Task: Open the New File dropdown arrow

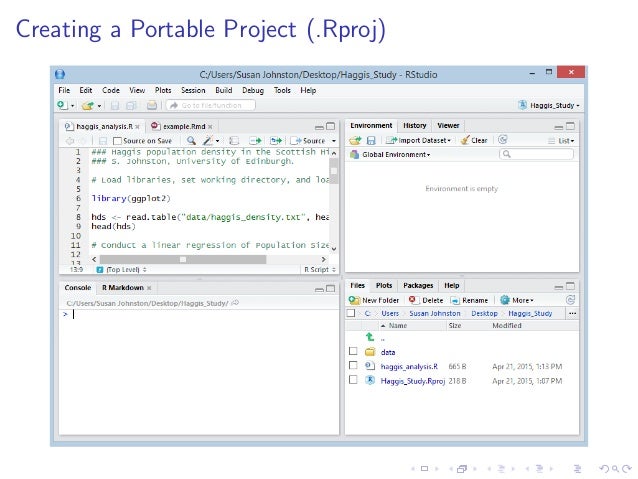Action: click(x=72, y=106)
